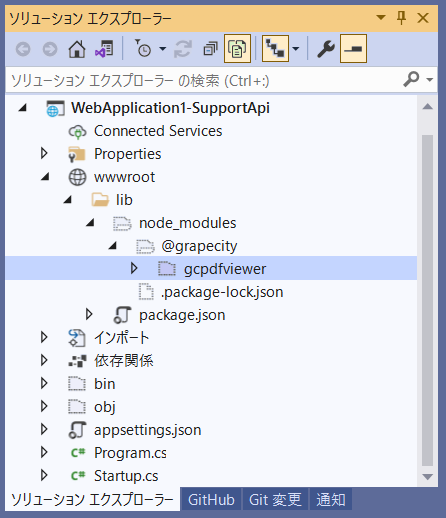Switch views using the Visual Studio solution icon
The width and height of the screenshot is (446, 518).
point(104,49)
